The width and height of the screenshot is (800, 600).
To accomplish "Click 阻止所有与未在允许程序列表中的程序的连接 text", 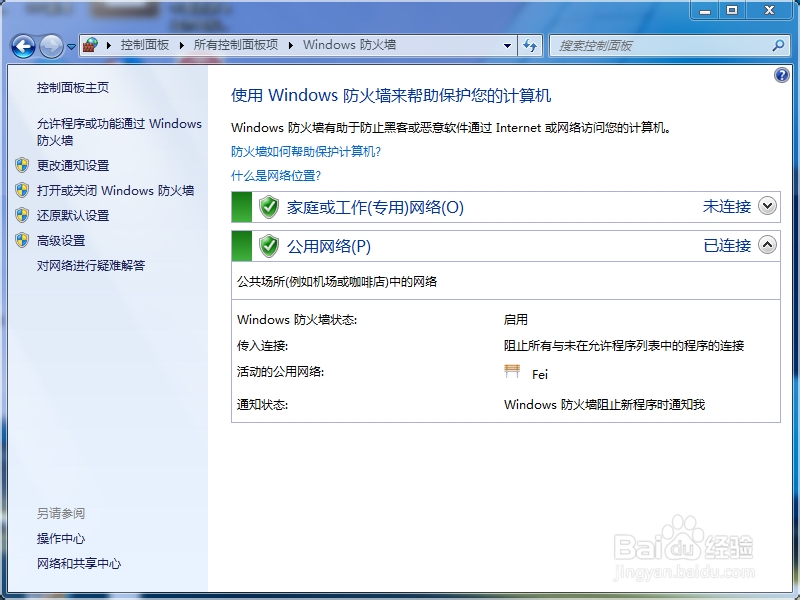I will point(624,346).
